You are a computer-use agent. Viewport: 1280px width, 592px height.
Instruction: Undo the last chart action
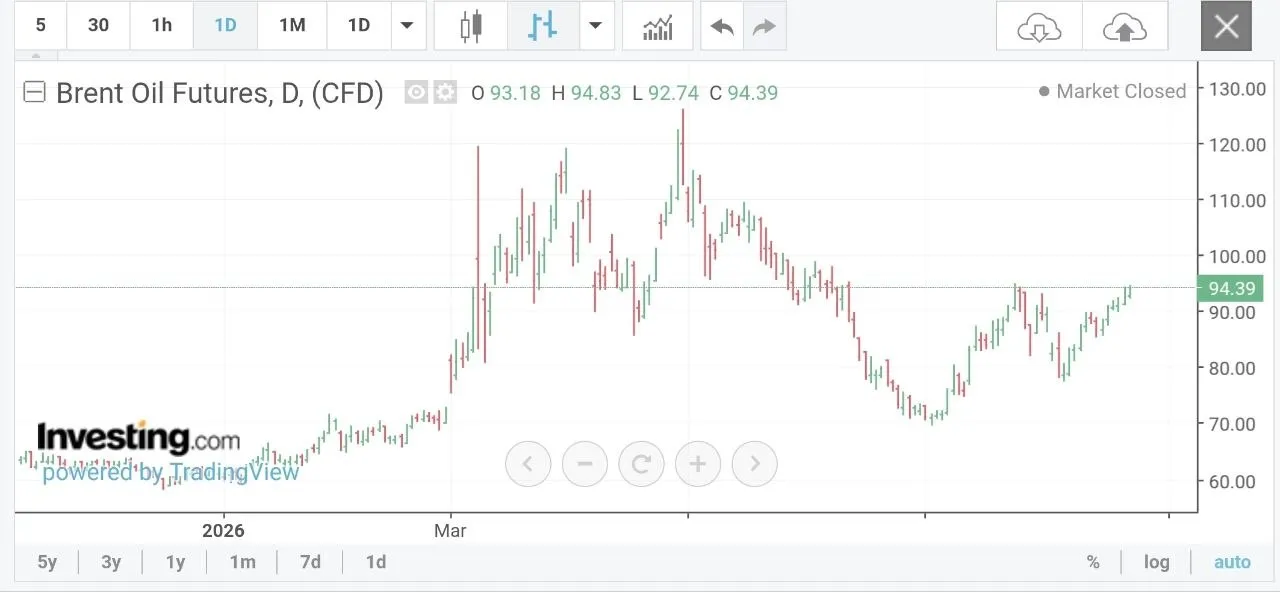[722, 26]
